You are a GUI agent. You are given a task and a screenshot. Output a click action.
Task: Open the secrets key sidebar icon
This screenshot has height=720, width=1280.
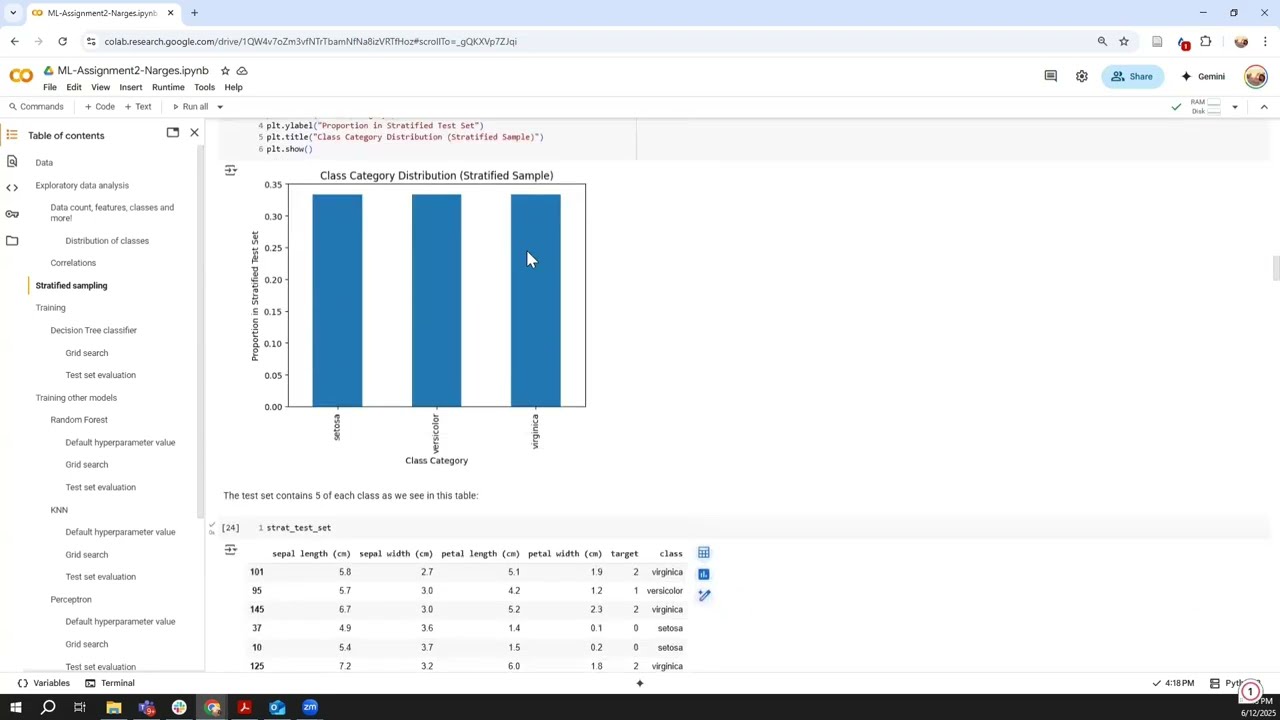tap(12, 214)
